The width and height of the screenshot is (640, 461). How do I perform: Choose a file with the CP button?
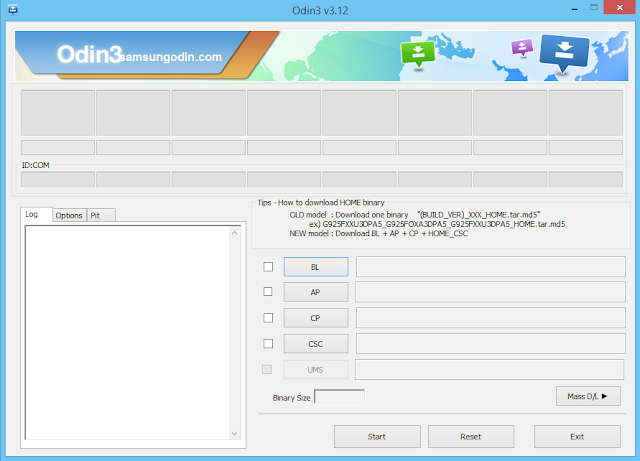click(316, 318)
